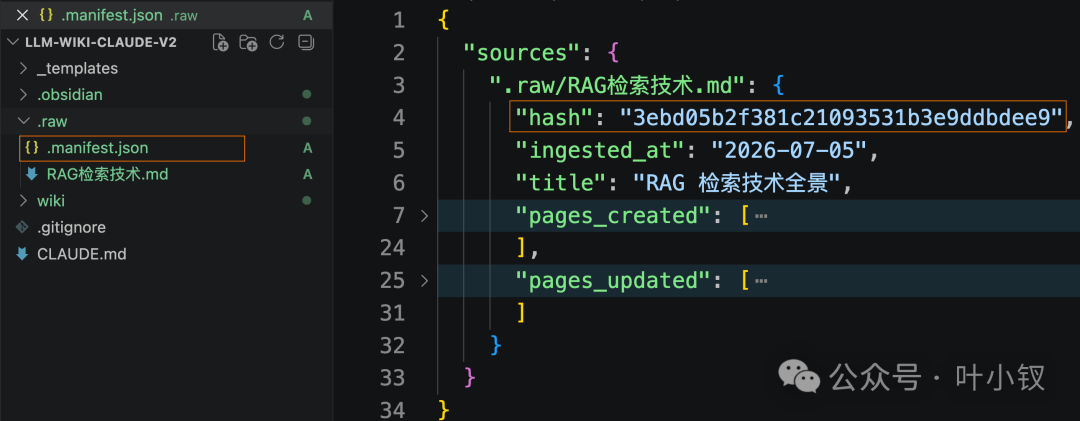
Task: Click the markdown arrow icon beside CLAUDE.md
Action: 22,254
